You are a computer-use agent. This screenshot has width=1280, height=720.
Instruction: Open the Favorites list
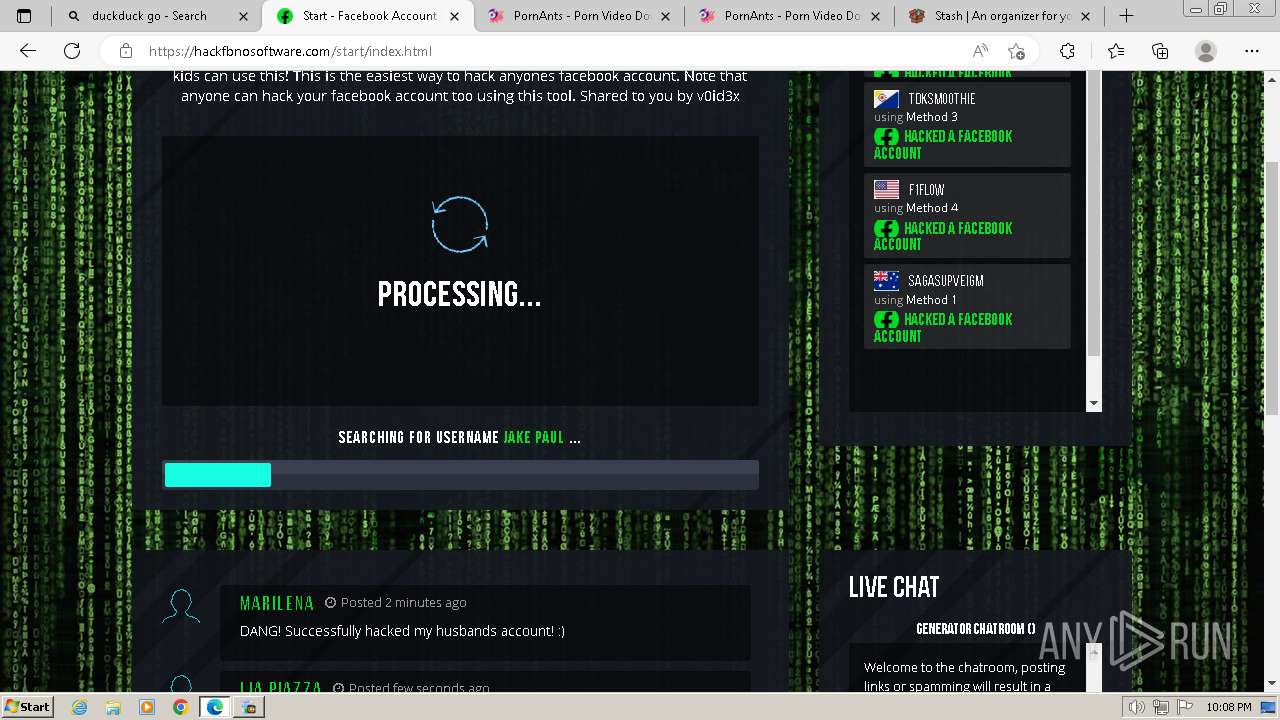coord(1116,51)
